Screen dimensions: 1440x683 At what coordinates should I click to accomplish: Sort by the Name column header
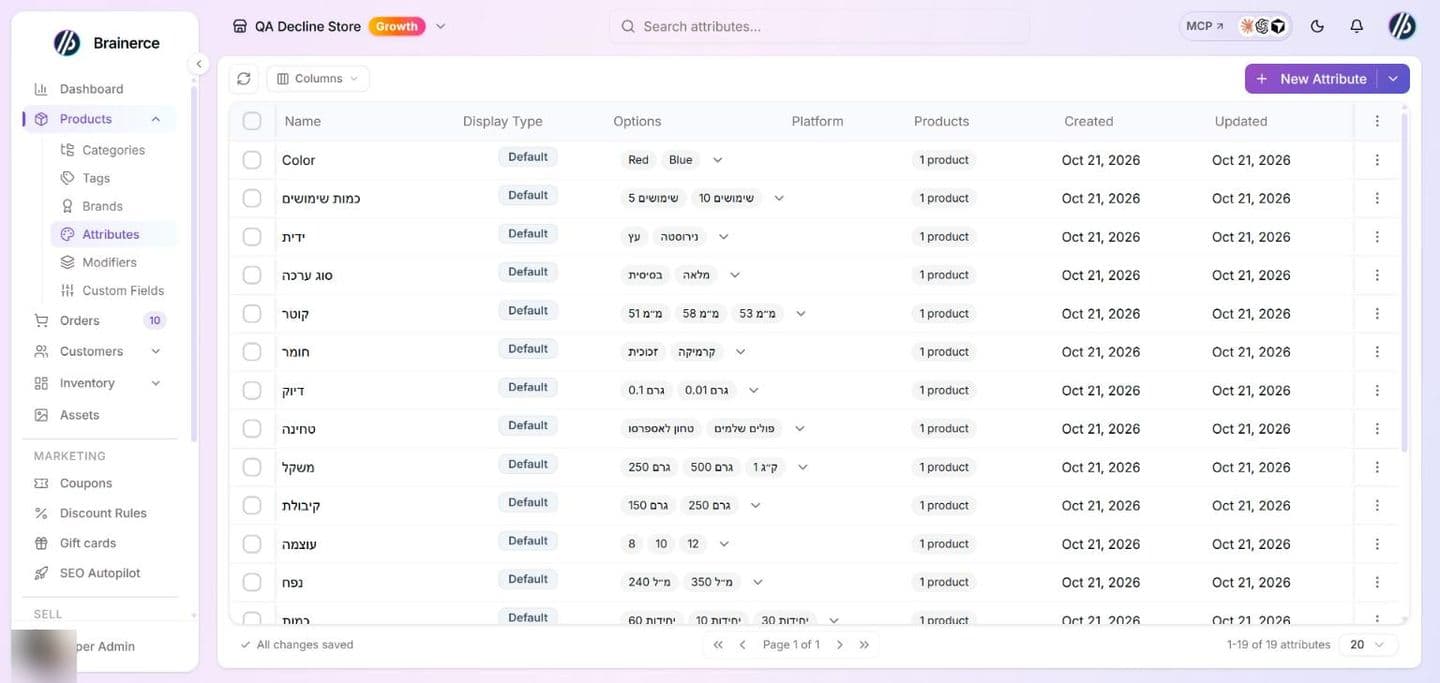pyautogui.click(x=303, y=121)
